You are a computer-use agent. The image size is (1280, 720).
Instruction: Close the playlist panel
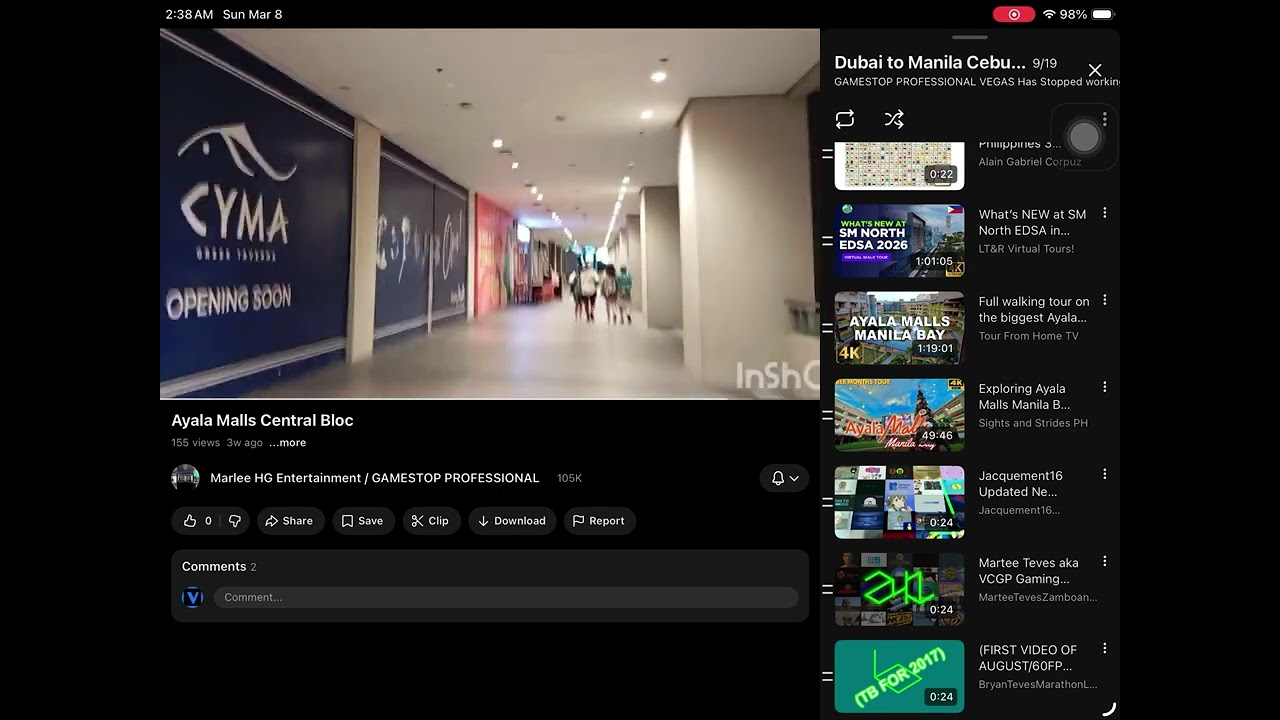click(x=1095, y=70)
